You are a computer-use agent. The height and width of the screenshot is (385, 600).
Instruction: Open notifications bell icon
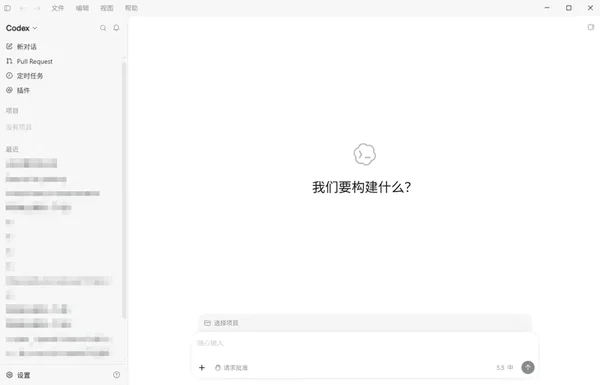116,28
